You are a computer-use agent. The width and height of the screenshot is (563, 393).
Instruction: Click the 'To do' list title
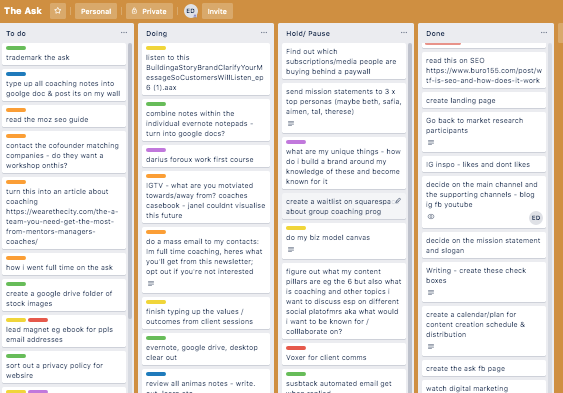pyautogui.click(x=16, y=33)
